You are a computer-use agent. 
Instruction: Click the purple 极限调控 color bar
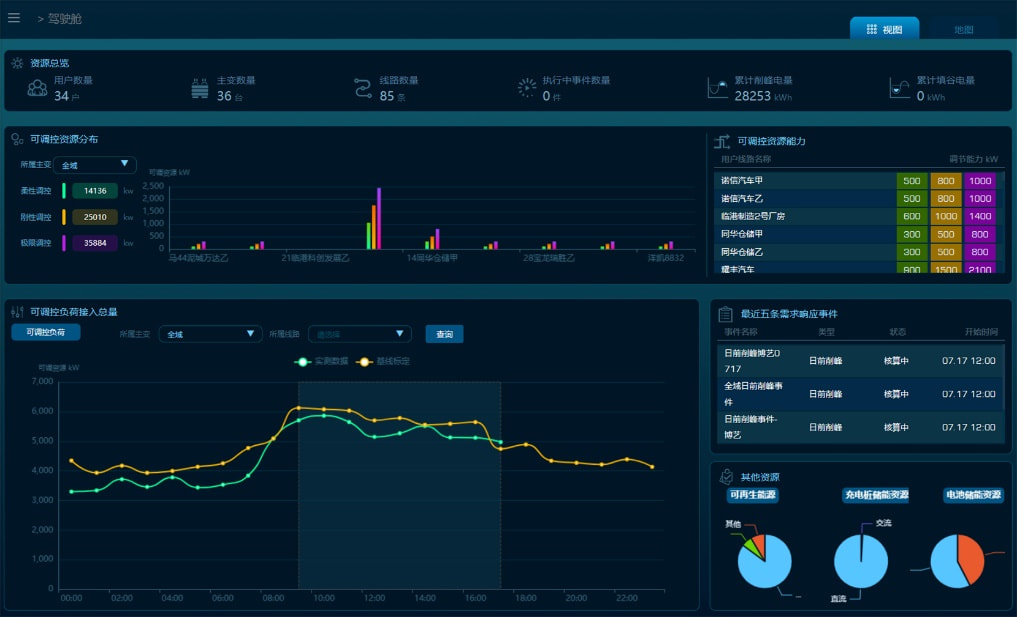click(64, 242)
